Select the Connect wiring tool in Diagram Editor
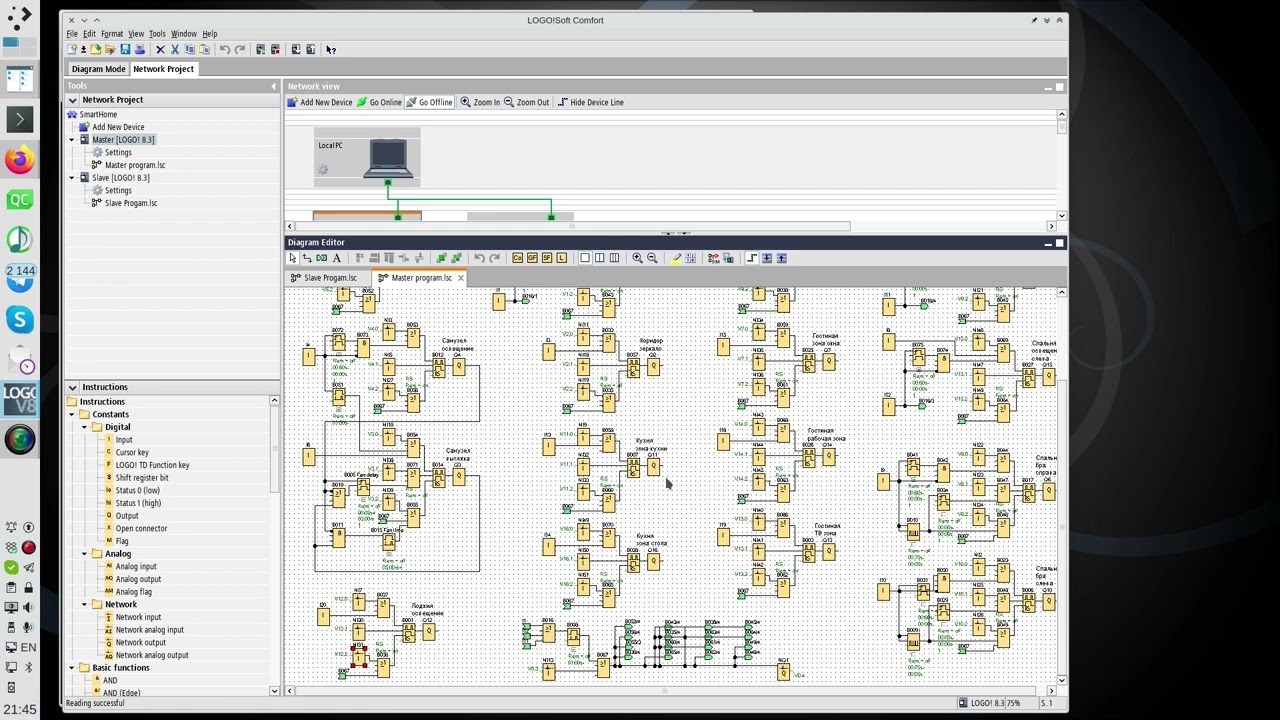Viewport: 1280px width, 720px height. click(x=307, y=258)
